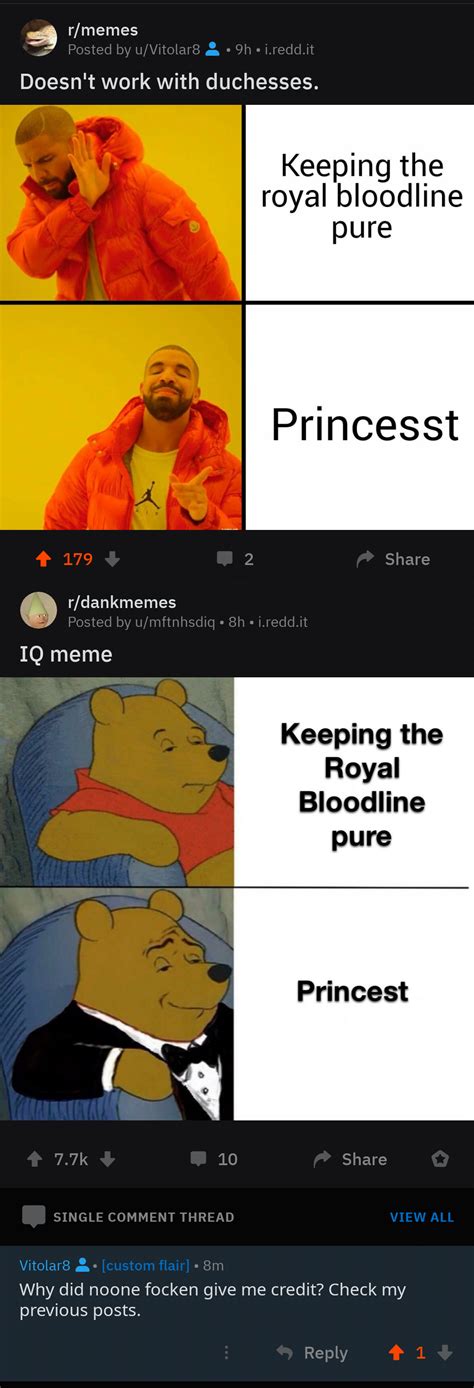Open comments on the r/memes post

pos(235,559)
